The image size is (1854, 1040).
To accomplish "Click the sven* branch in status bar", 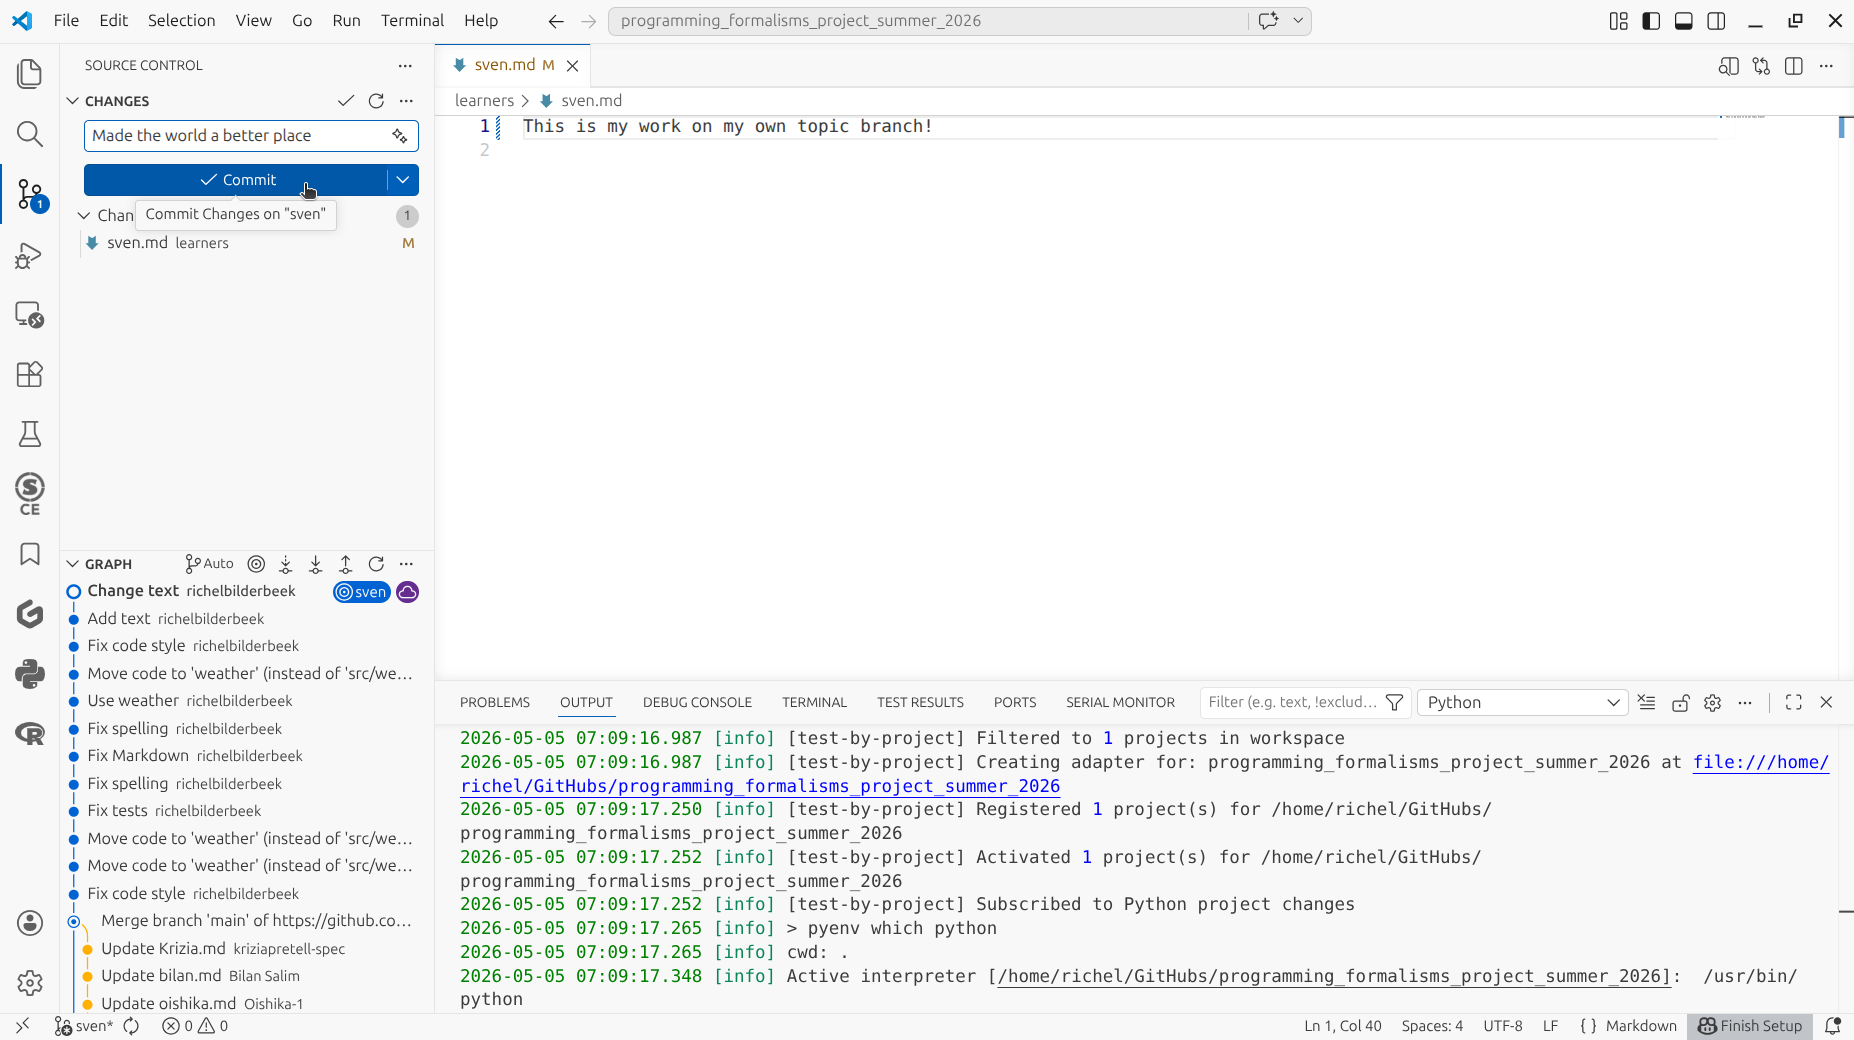I will (x=84, y=1026).
